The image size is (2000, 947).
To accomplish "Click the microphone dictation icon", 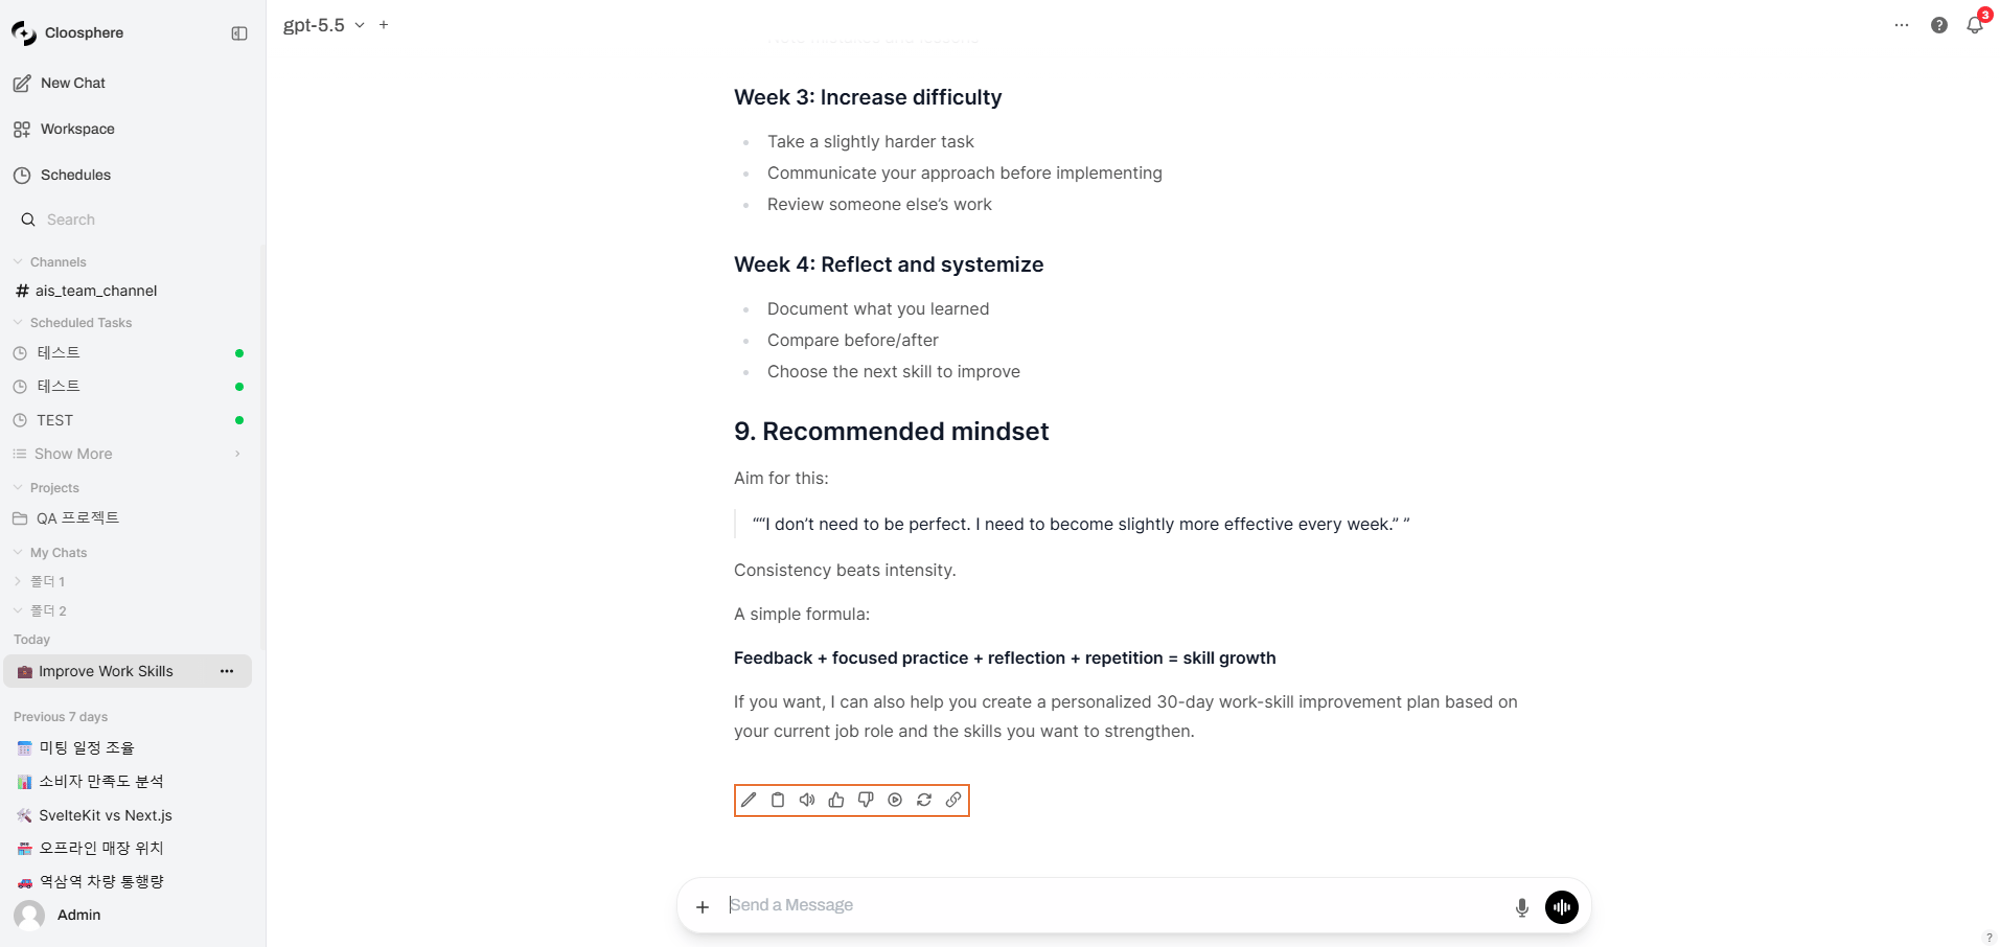I will point(1521,907).
